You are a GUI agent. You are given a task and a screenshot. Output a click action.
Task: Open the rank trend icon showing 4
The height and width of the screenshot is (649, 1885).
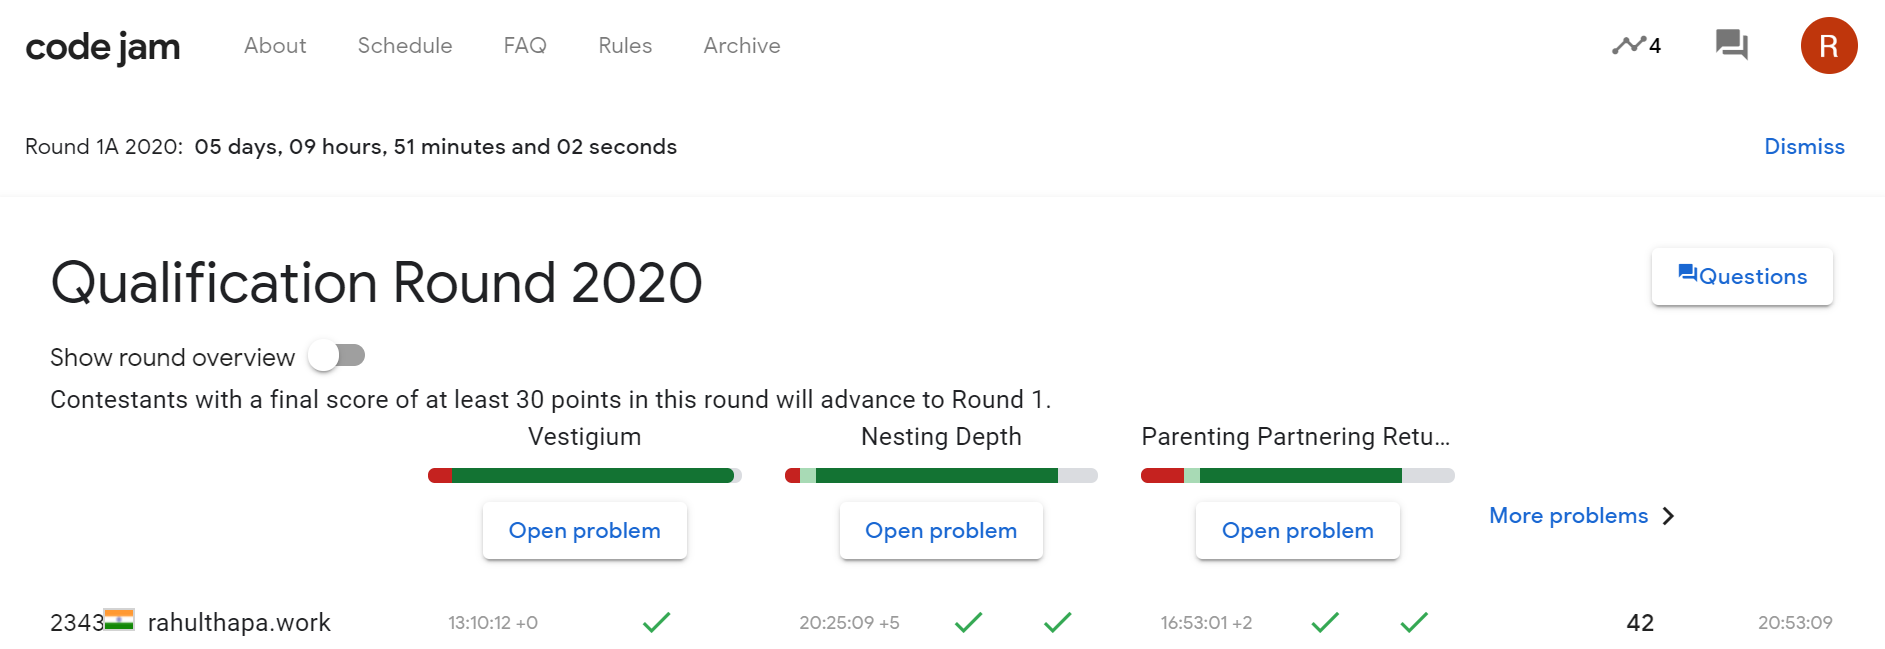pyautogui.click(x=1636, y=45)
